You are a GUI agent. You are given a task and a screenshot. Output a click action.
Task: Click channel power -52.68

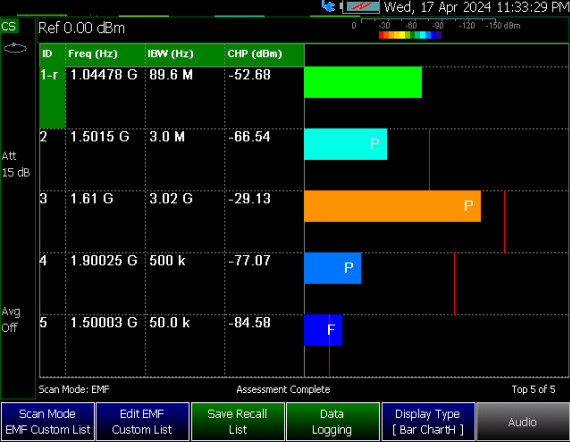(x=249, y=75)
